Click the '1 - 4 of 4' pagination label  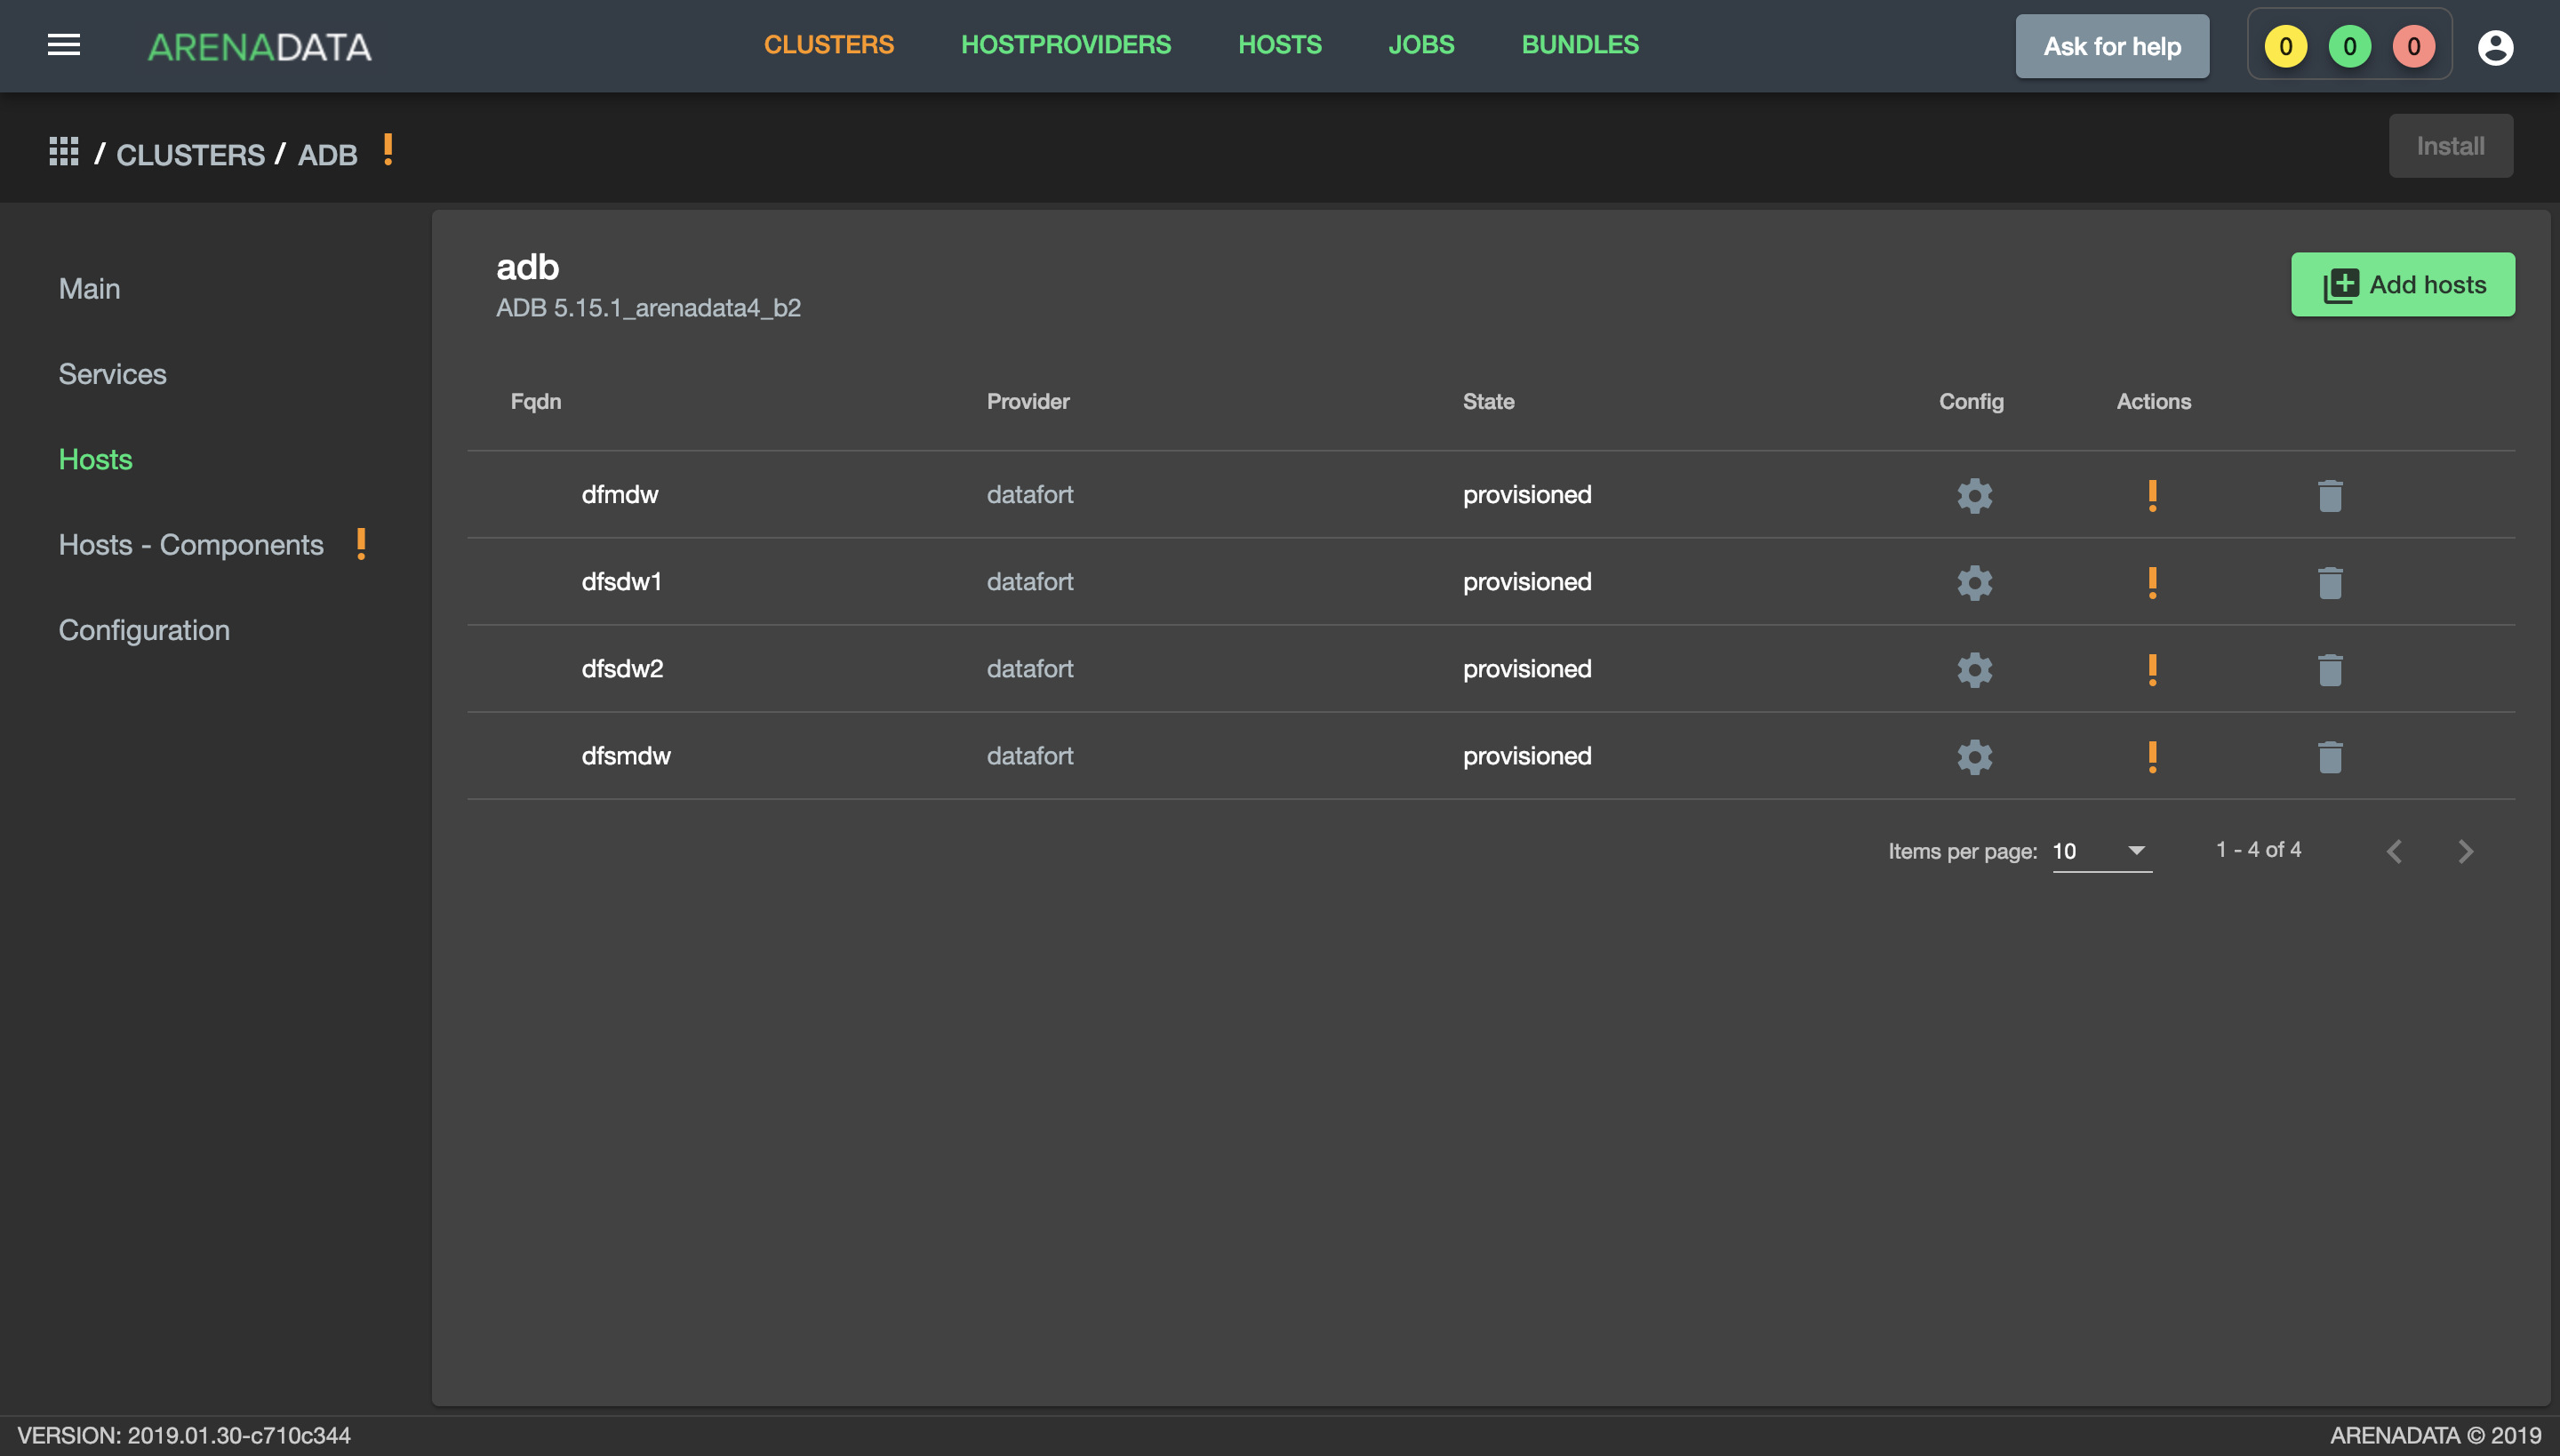coord(2258,849)
